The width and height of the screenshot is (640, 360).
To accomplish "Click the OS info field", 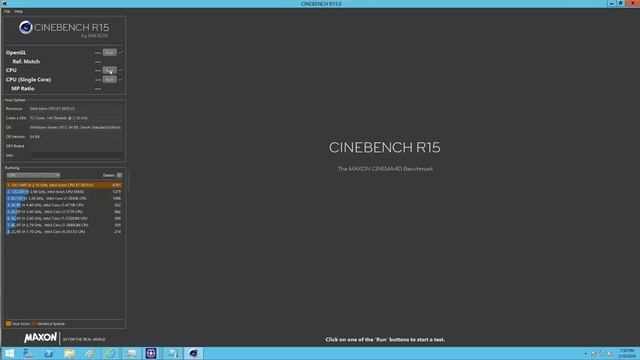I will (x=76, y=127).
